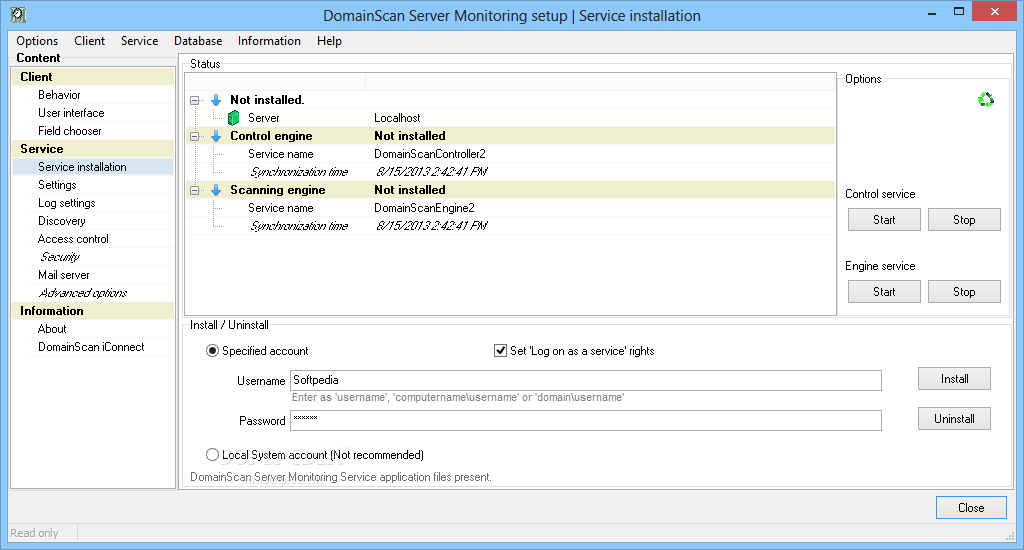Minimize the DomainScan setup window
1024x550 pixels.
[x=932, y=12]
